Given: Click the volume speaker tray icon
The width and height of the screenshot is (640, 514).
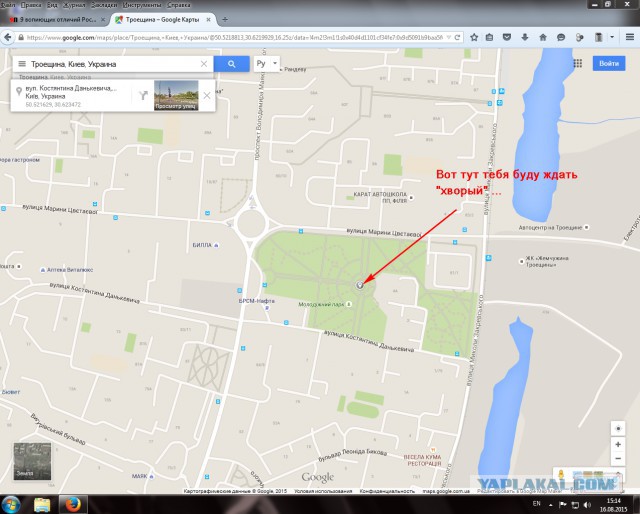Looking at the screenshot, I should click(x=587, y=505).
